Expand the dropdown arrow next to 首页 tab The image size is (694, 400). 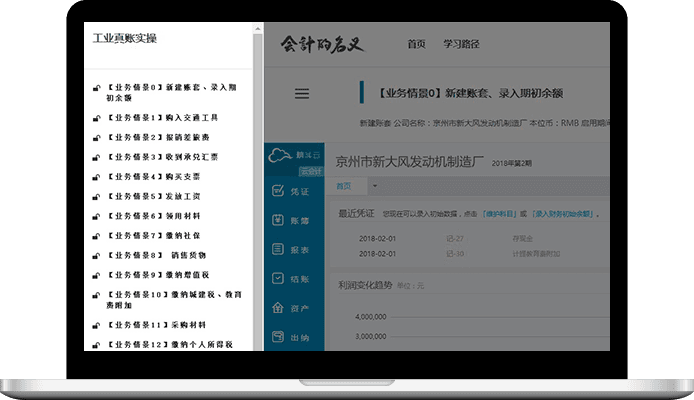click(x=374, y=186)
